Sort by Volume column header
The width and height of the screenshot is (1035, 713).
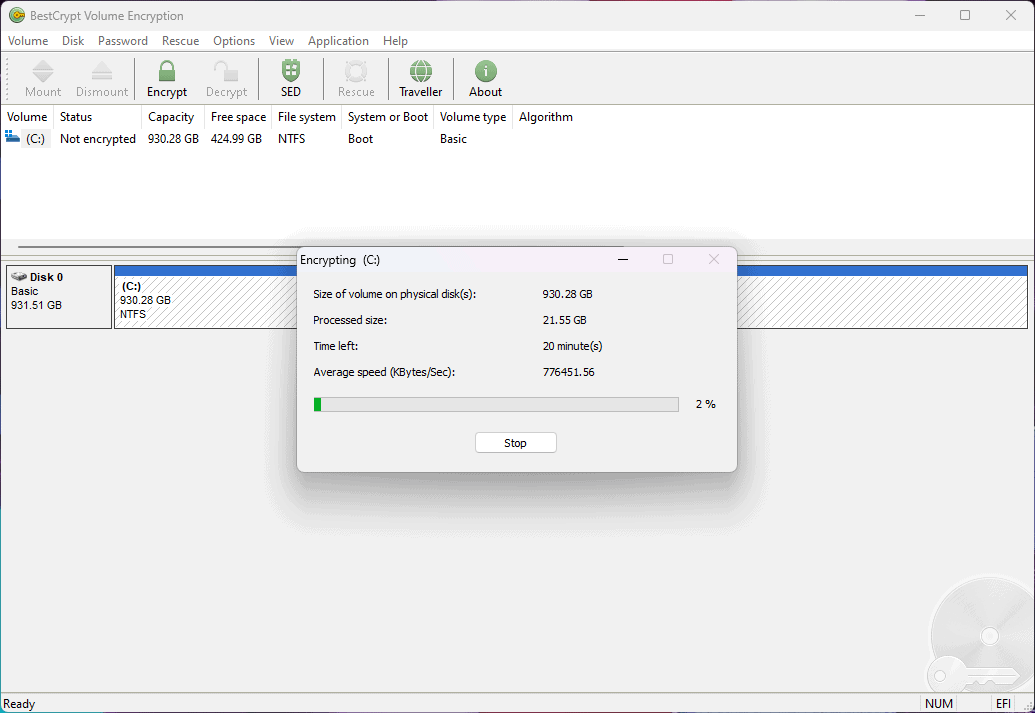coord(27,117)
